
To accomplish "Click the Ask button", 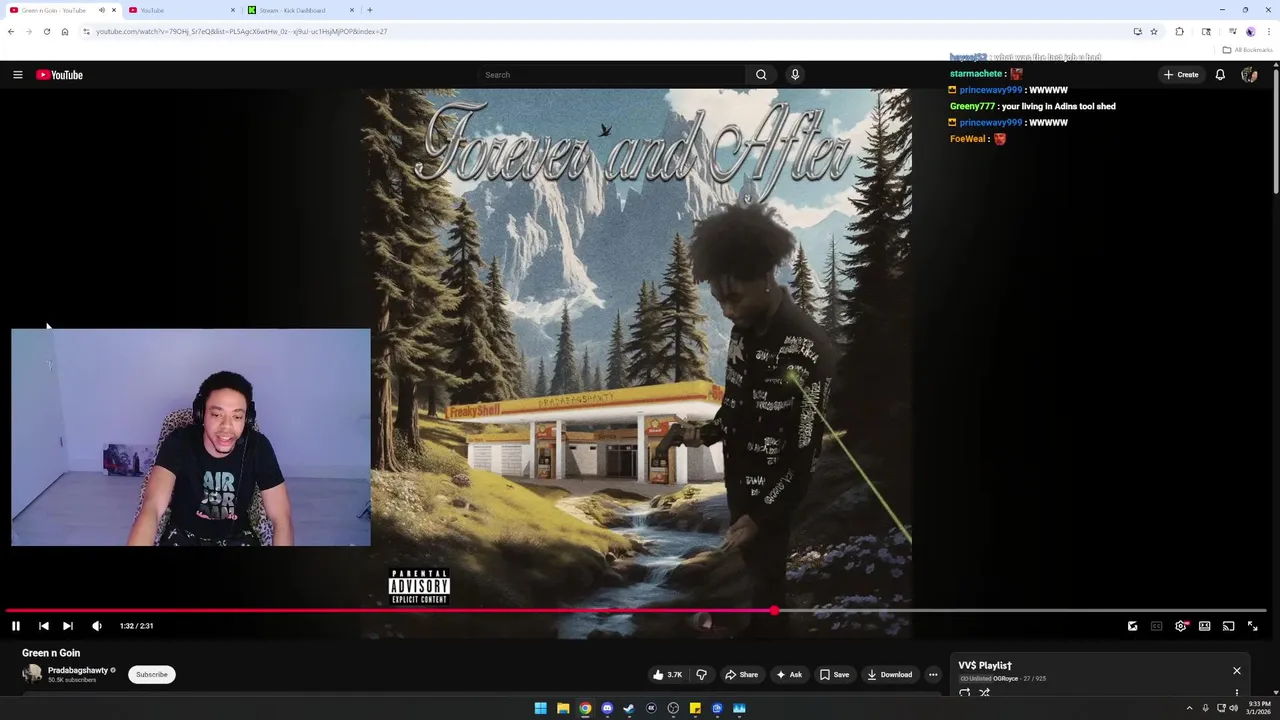I will pyautogui.click(x=790, y=675).
